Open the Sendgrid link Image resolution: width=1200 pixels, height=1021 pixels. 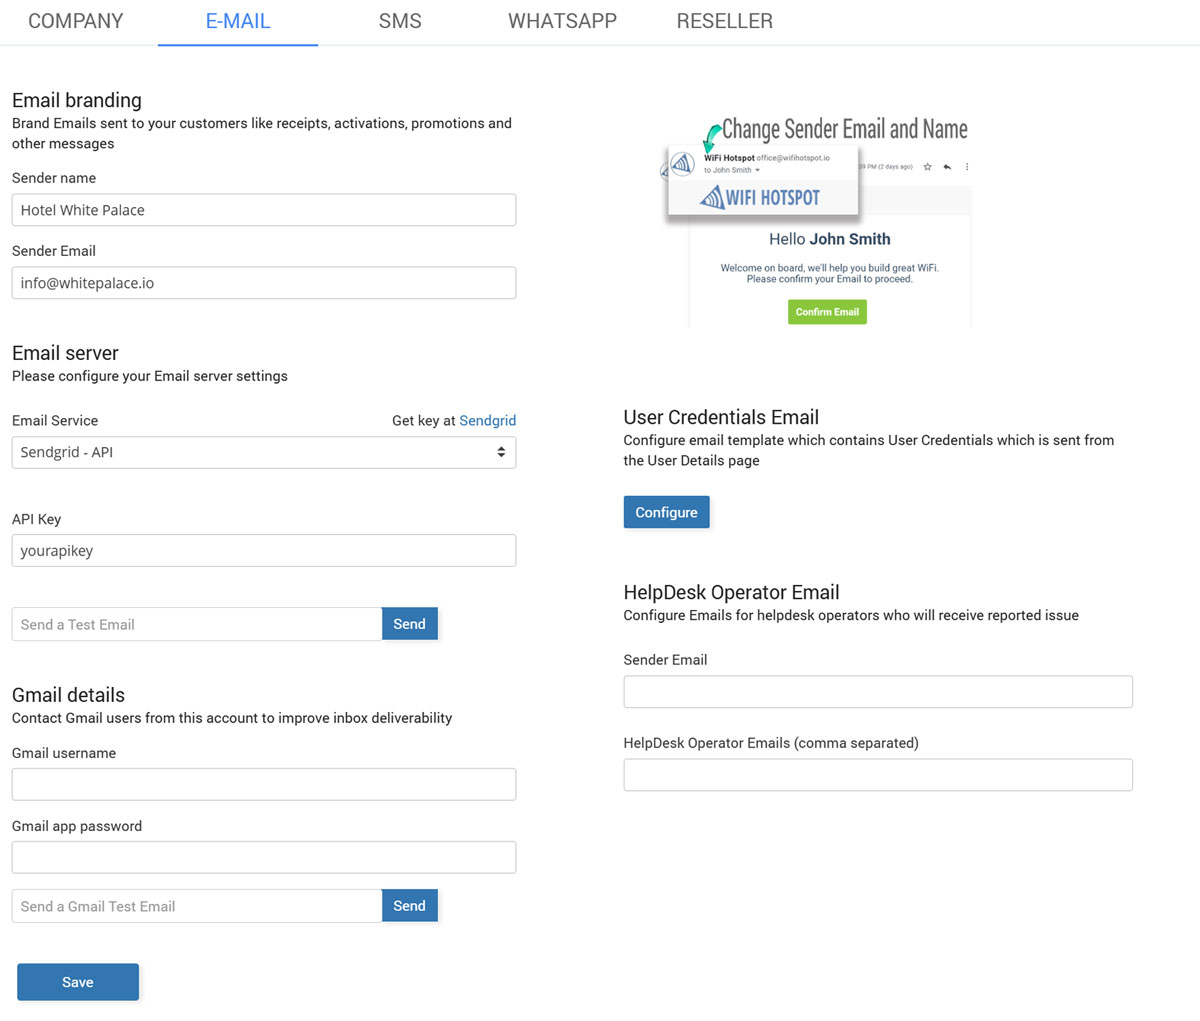click(487, 421)
